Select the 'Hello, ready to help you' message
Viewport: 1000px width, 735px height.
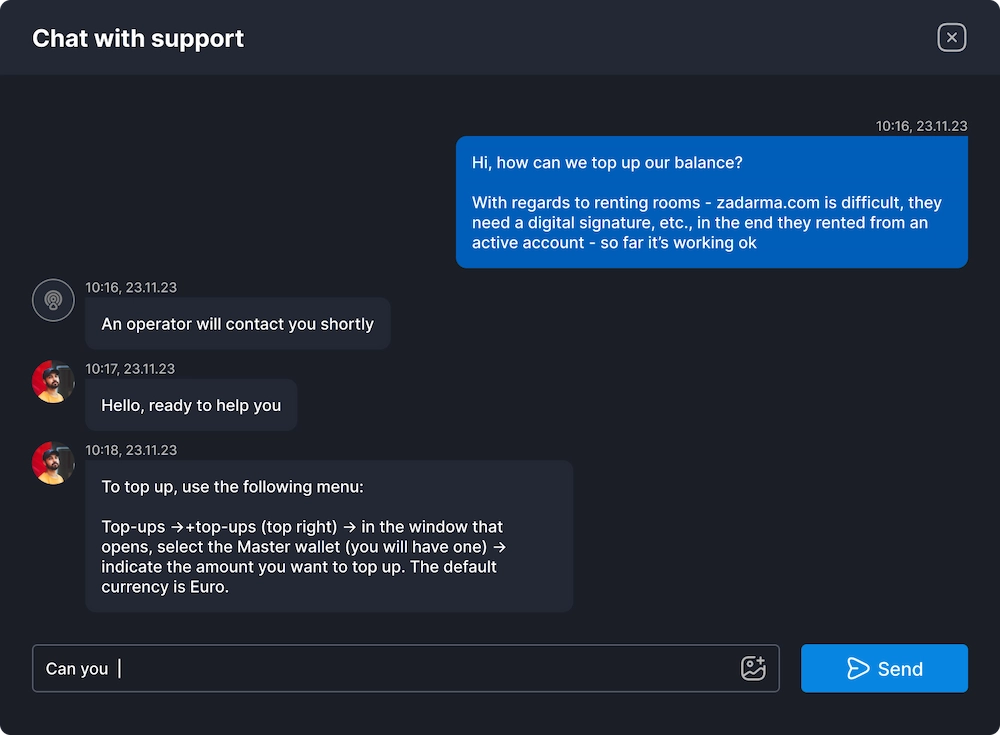tap(190, 405)
